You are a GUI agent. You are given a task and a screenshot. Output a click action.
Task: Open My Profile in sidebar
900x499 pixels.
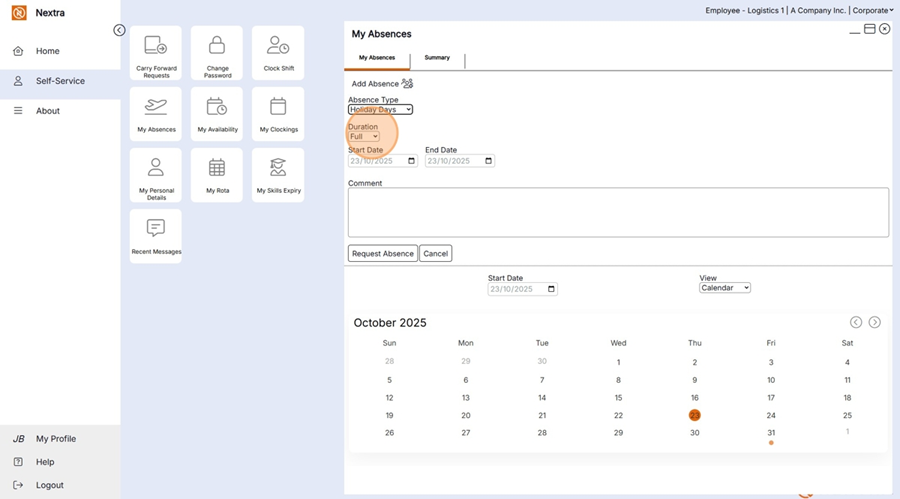(x=60, y=439)
